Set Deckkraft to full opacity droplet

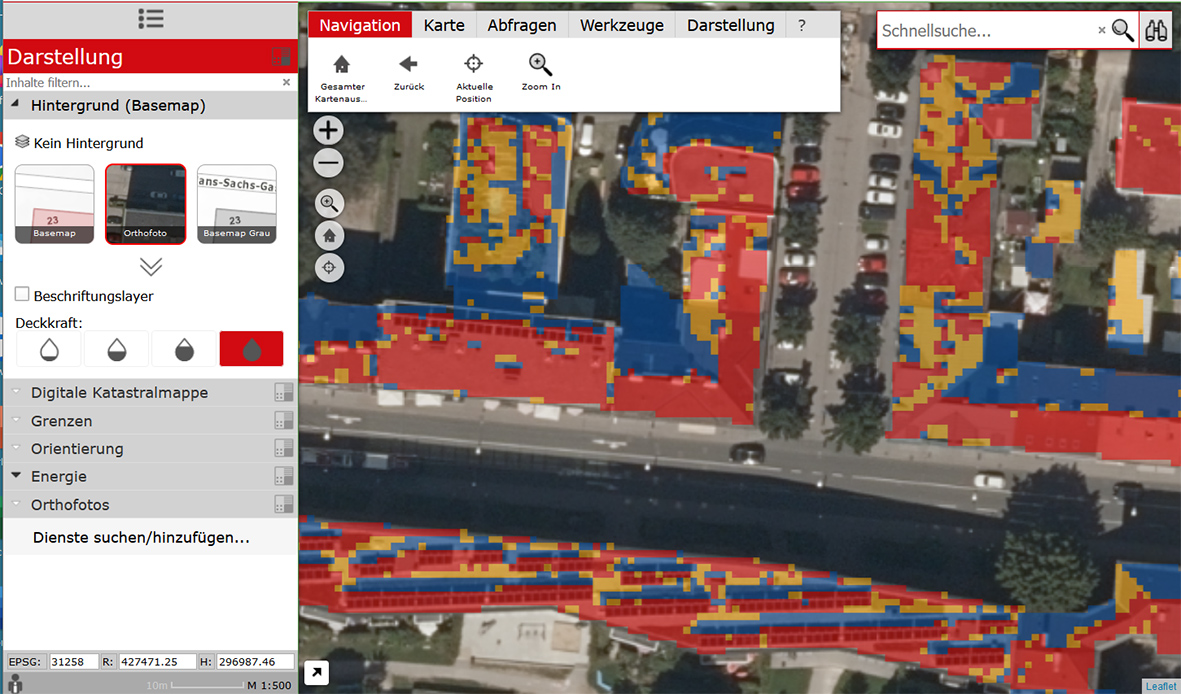251,348
